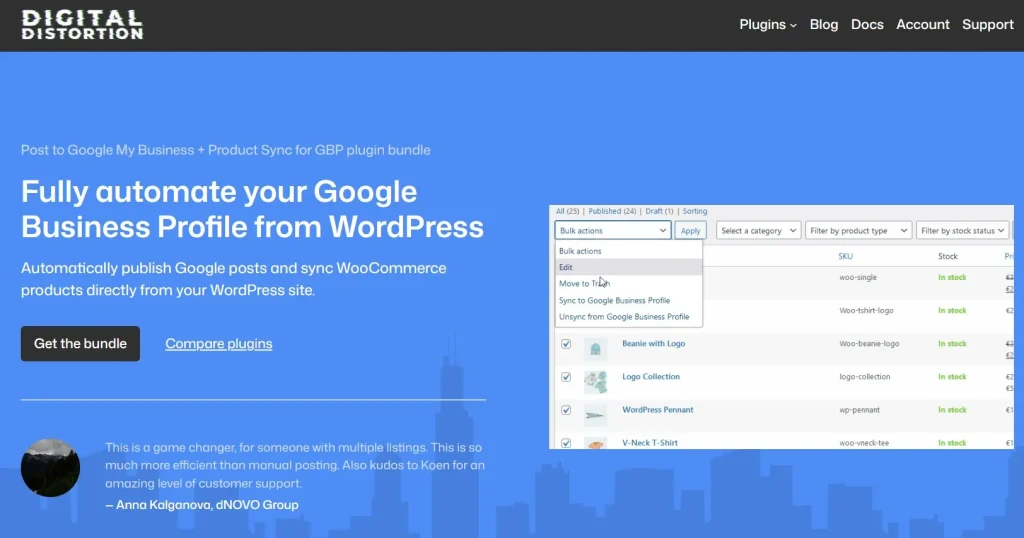Open the Account page
1024x538 pixels.
point(922,25)
